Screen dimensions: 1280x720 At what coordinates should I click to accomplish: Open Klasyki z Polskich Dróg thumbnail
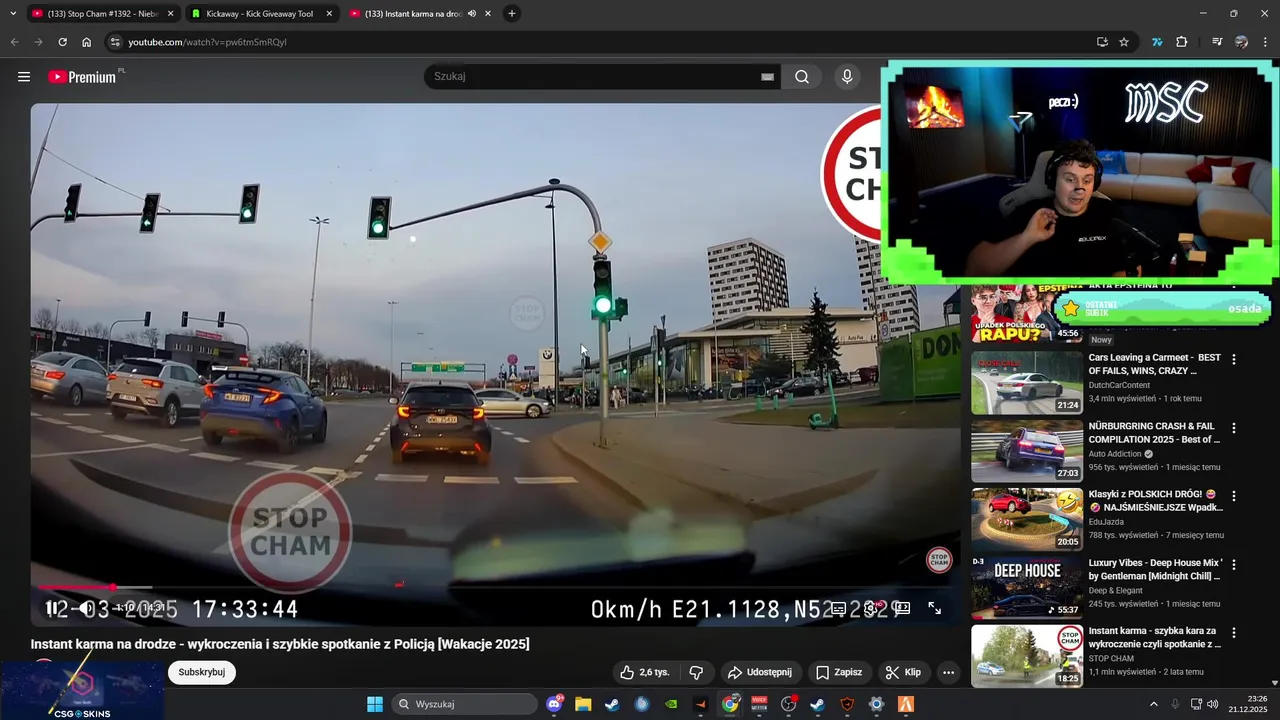1027,519
